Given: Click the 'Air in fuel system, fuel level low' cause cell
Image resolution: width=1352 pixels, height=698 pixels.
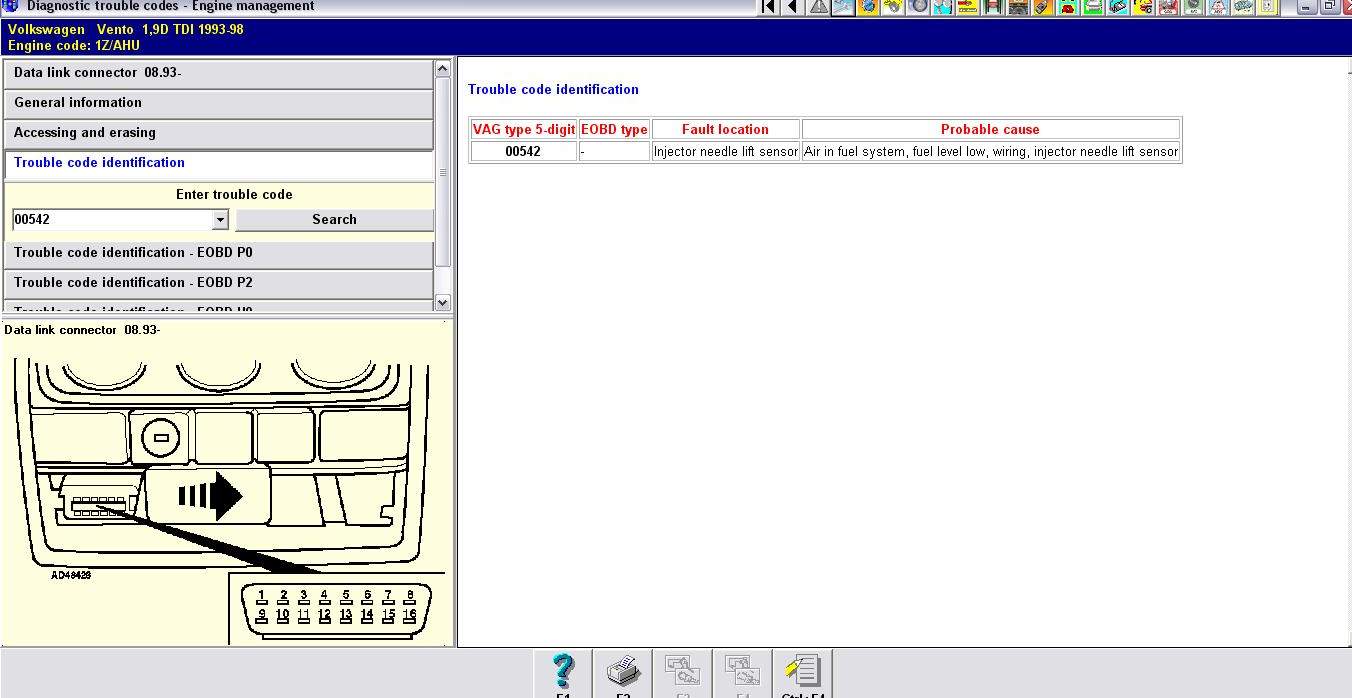Looking at the screenshot, I should 991,152.
